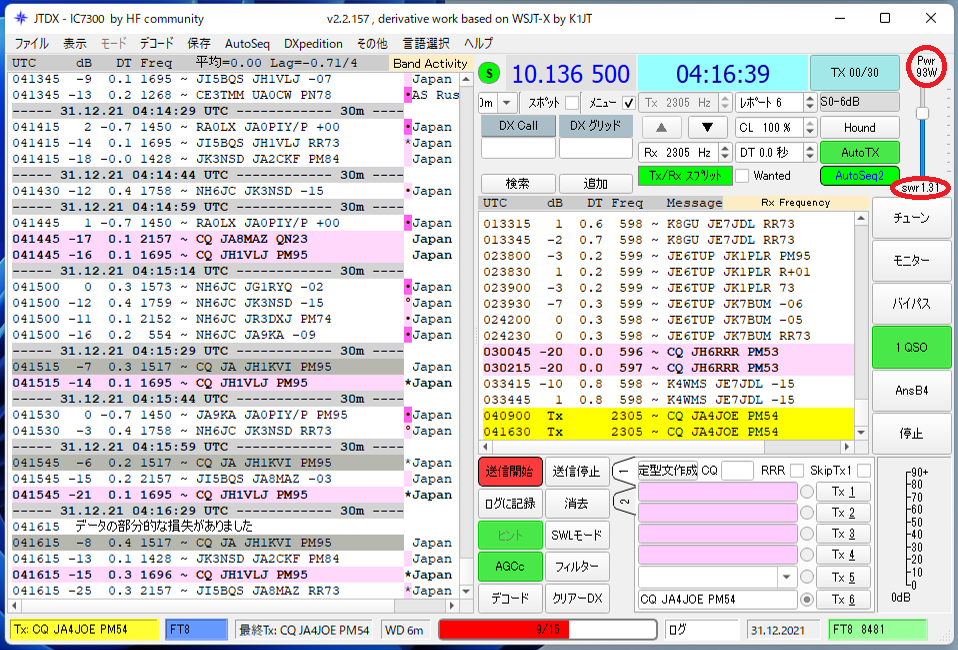Adjust the Pwr output slider handle
Screen dimensions: 958x650
pyautogui.click(x=922, y=113)
